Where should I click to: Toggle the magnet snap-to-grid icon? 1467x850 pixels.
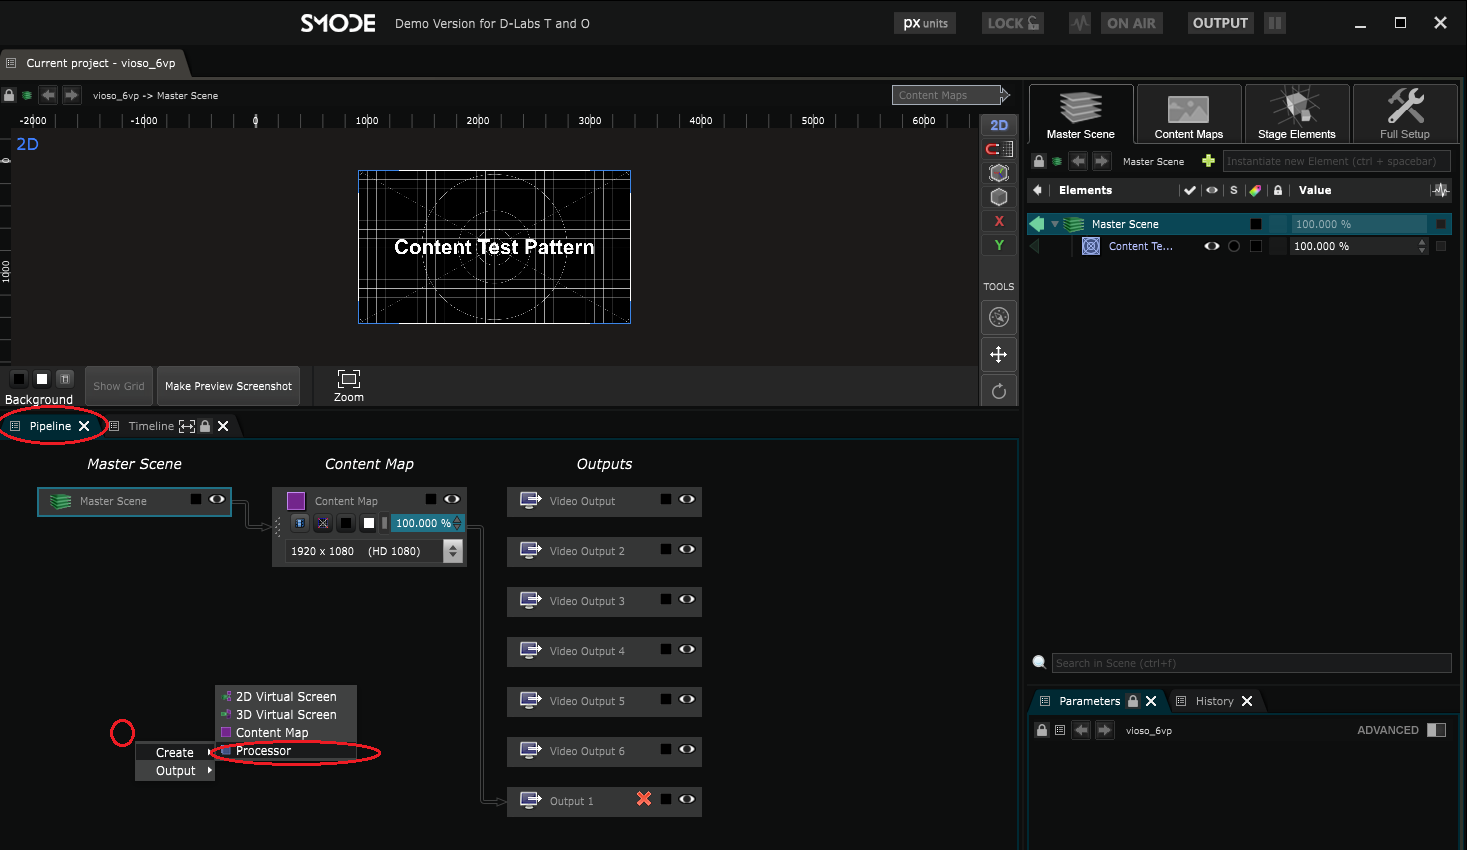pyautogui.click(x=999, y=149)
